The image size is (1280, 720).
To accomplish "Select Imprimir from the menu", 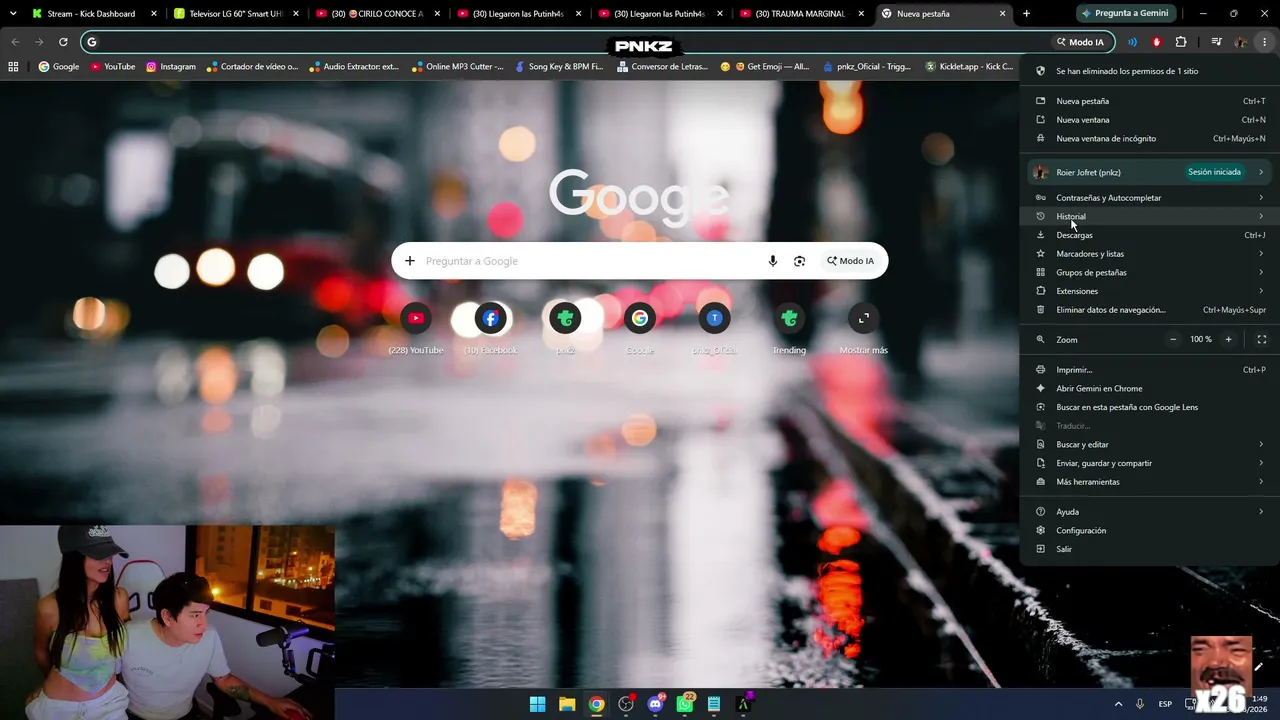I will tap(1150, 370).
